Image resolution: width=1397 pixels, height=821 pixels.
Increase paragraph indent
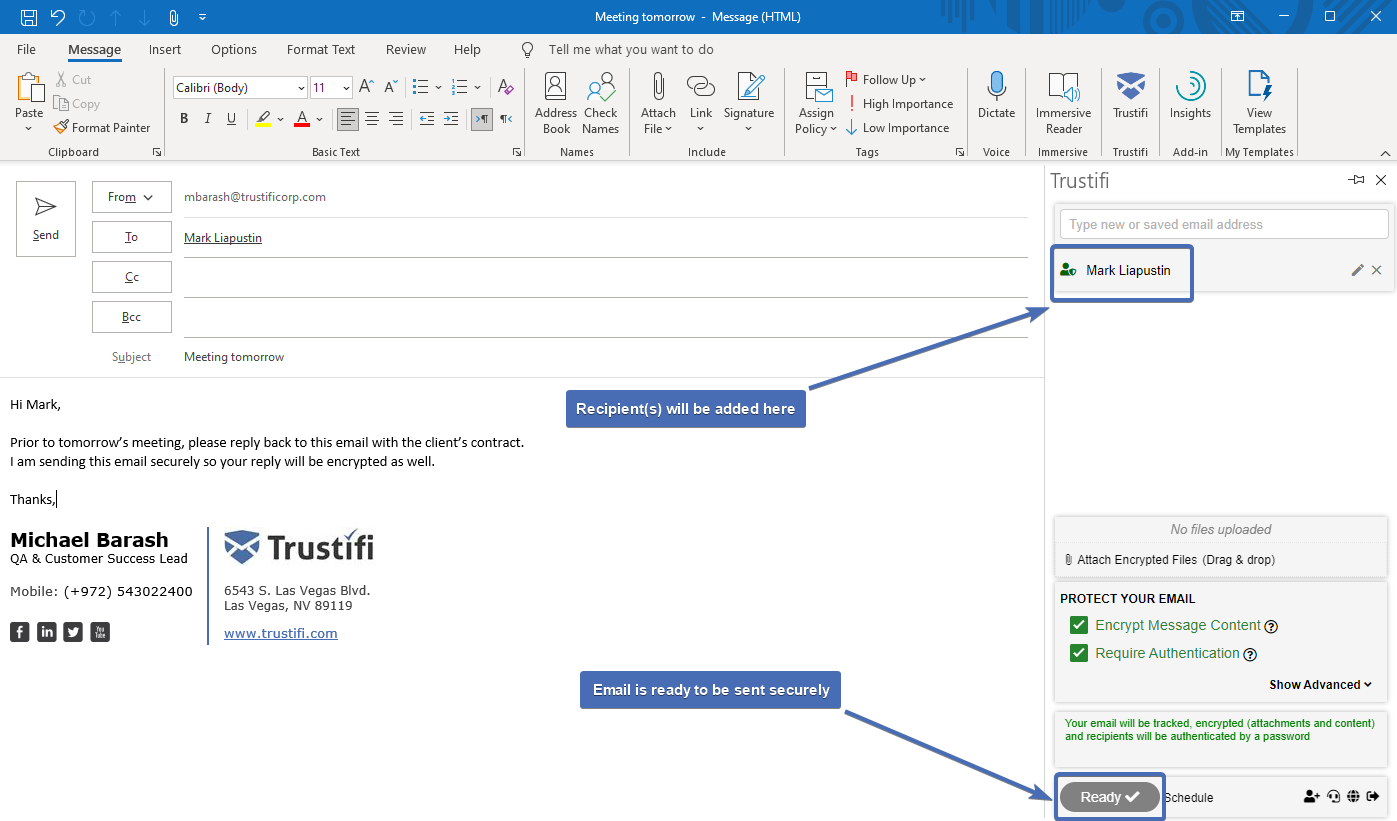(451, 119)
